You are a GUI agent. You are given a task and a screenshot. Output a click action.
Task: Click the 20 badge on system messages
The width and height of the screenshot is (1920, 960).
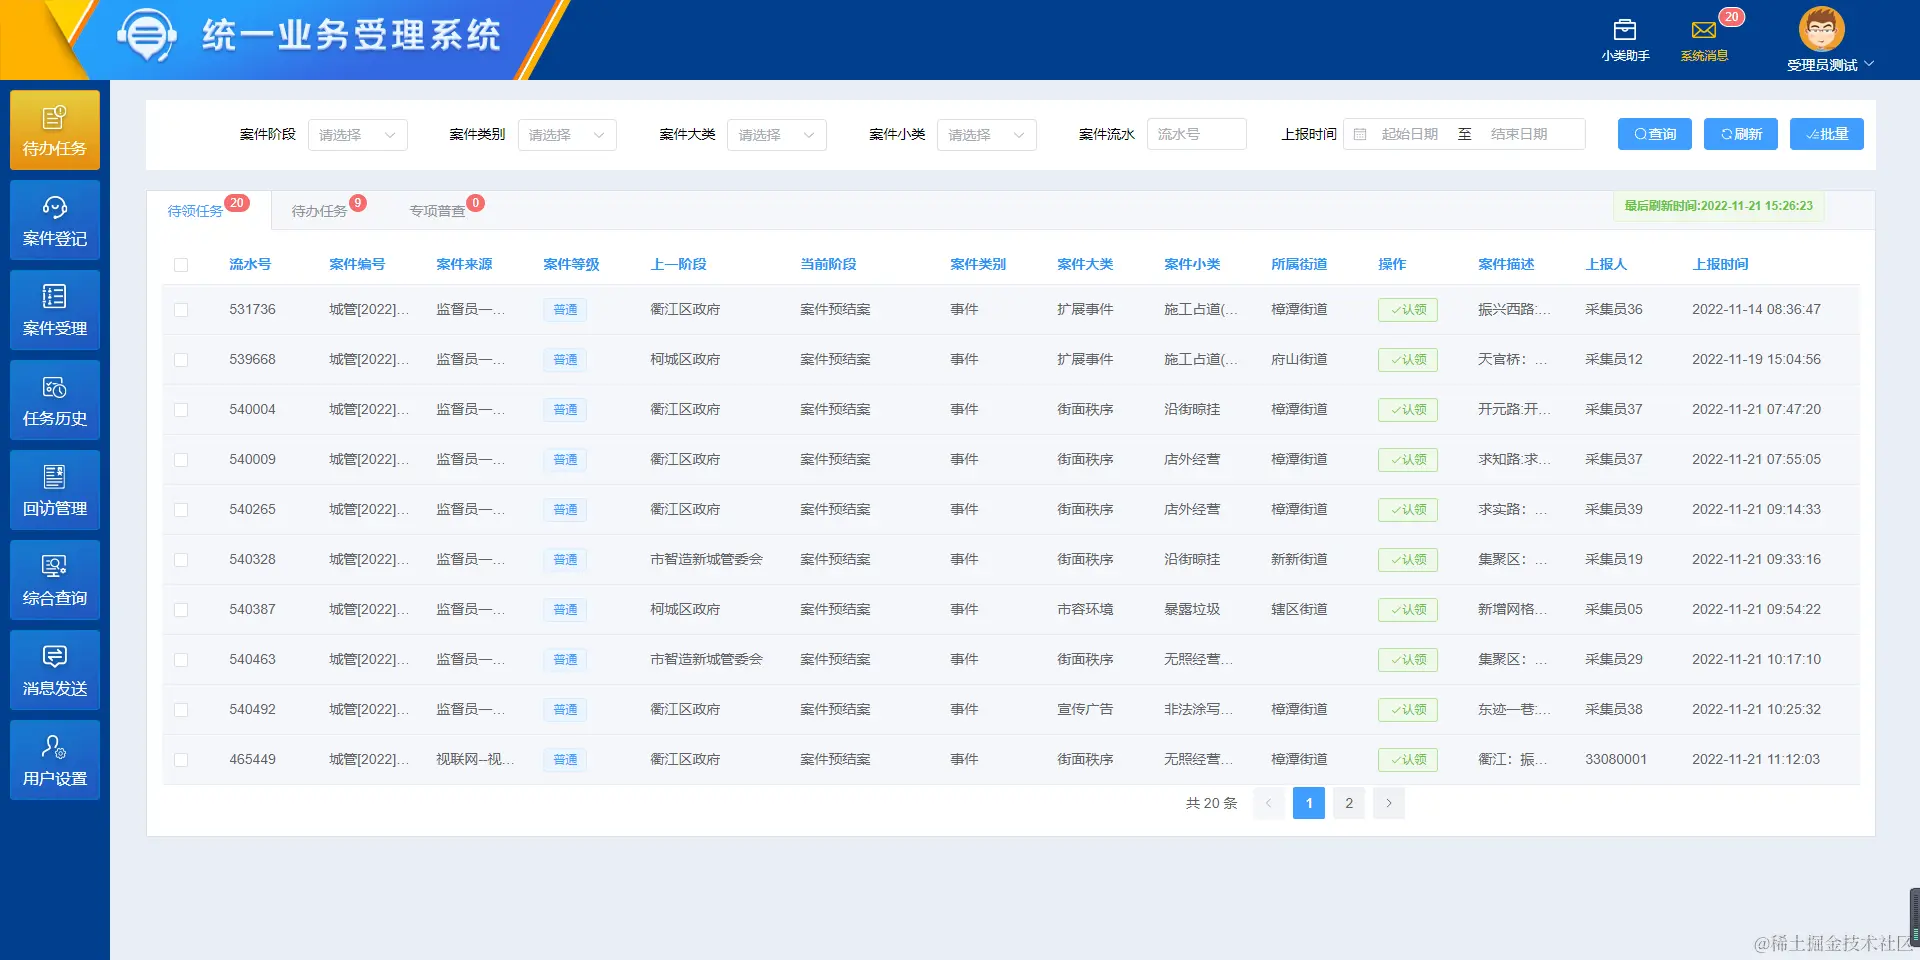coord(1732,17)
